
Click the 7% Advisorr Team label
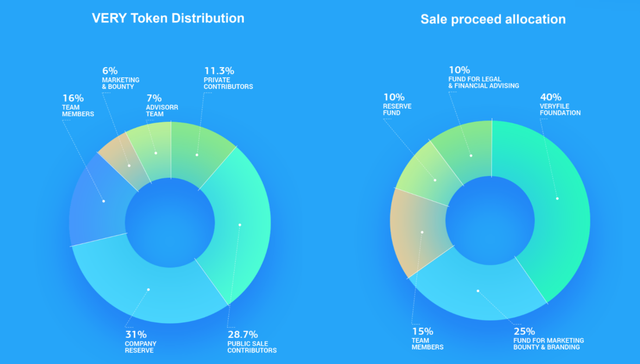click(162, 105)
